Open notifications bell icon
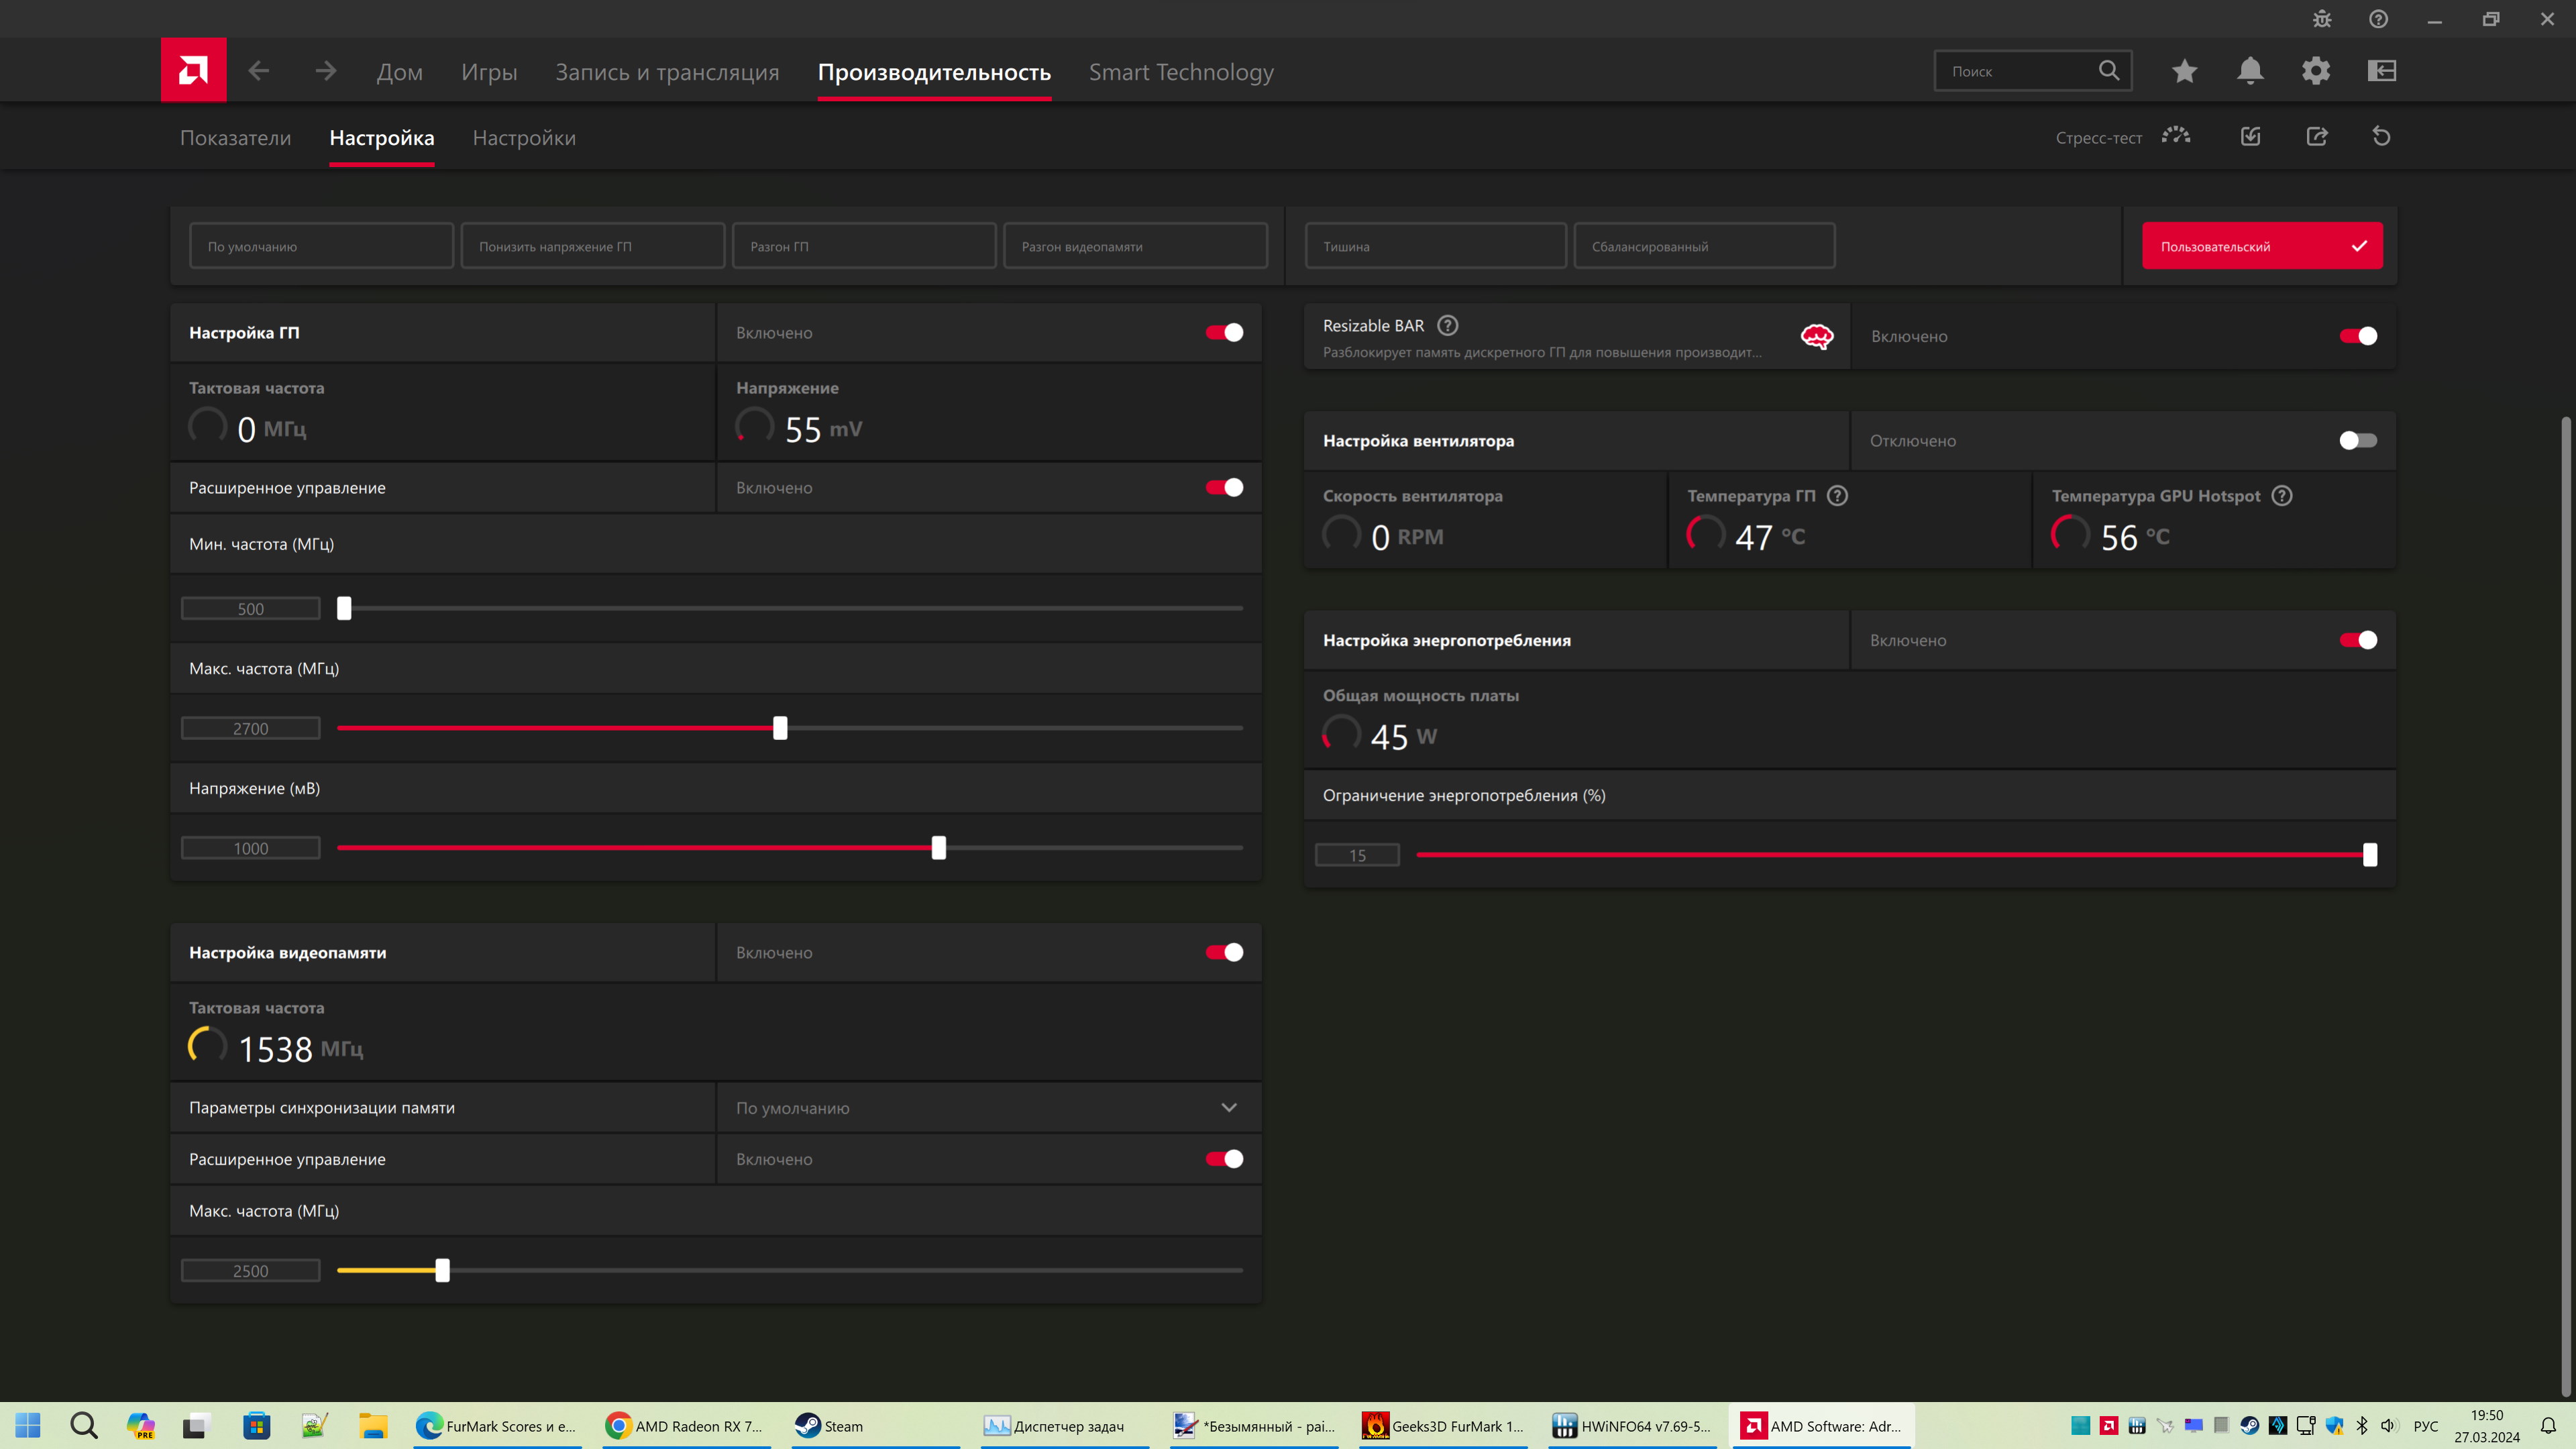Screen dimensions: 2576x1449 [x=2250, y=71]
